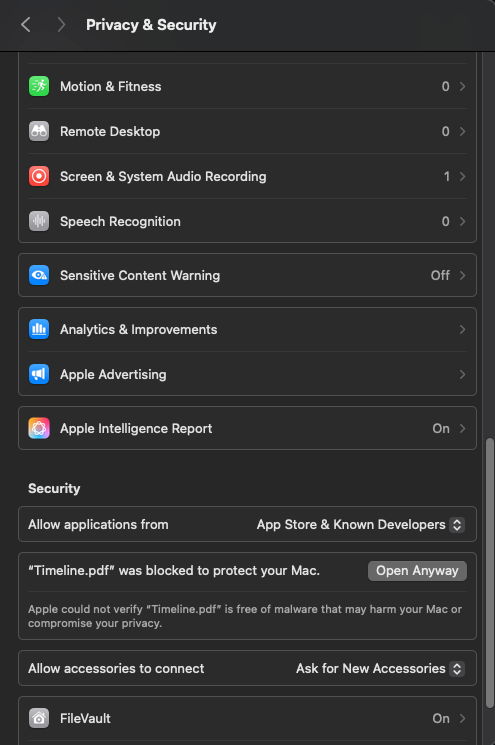
Task: Click the Apple Intelligence Report icon
Action: (39, 428)
